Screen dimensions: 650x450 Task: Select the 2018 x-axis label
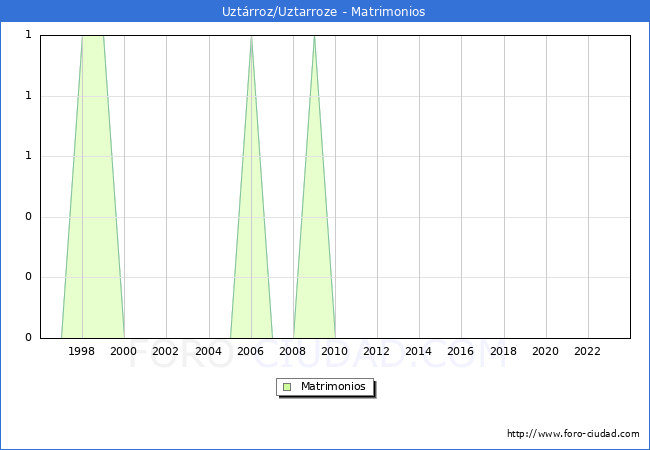(503, 351)
